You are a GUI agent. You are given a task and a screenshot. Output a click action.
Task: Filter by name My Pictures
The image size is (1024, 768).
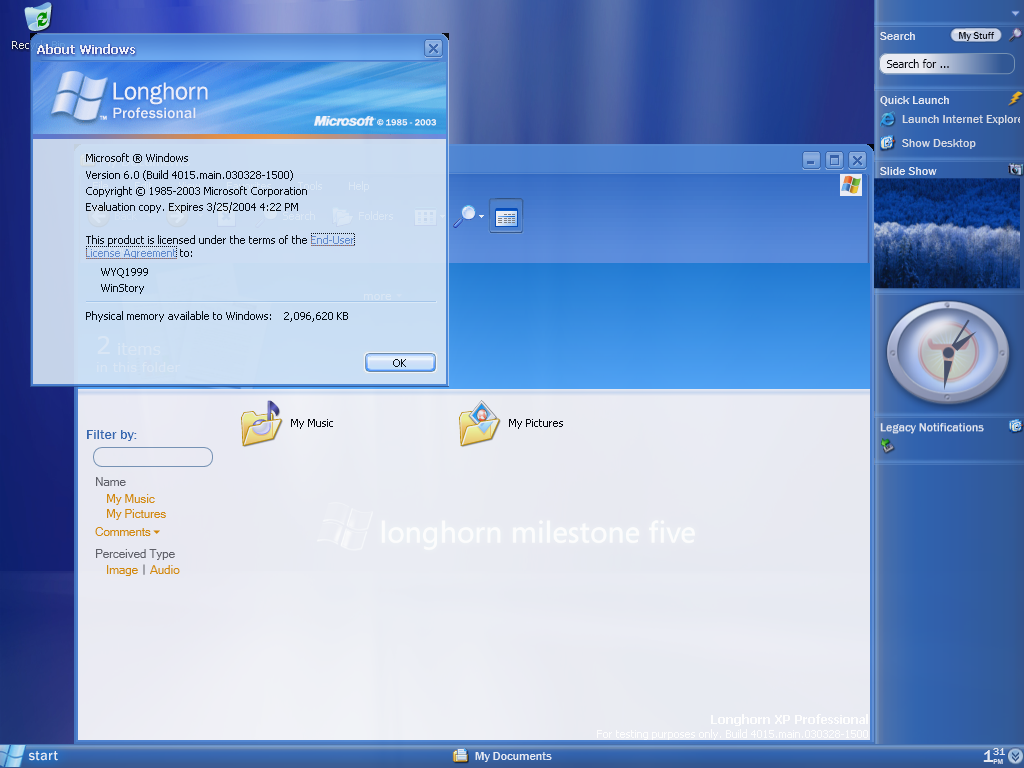[136, 514]
